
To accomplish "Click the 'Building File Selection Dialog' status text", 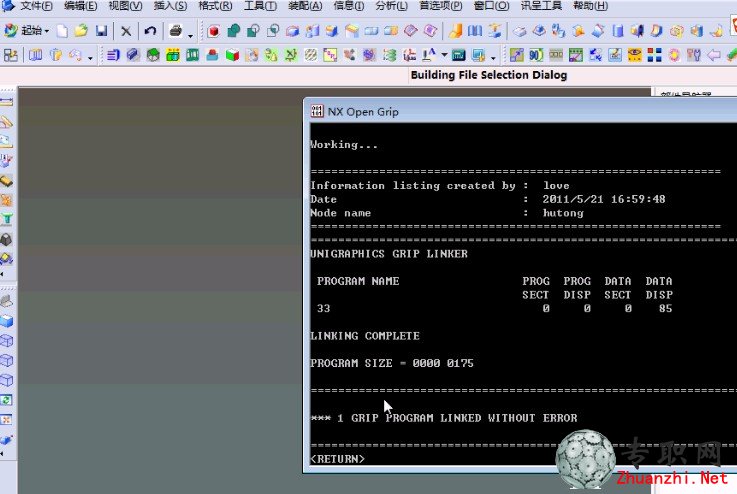I will (489, 75).
